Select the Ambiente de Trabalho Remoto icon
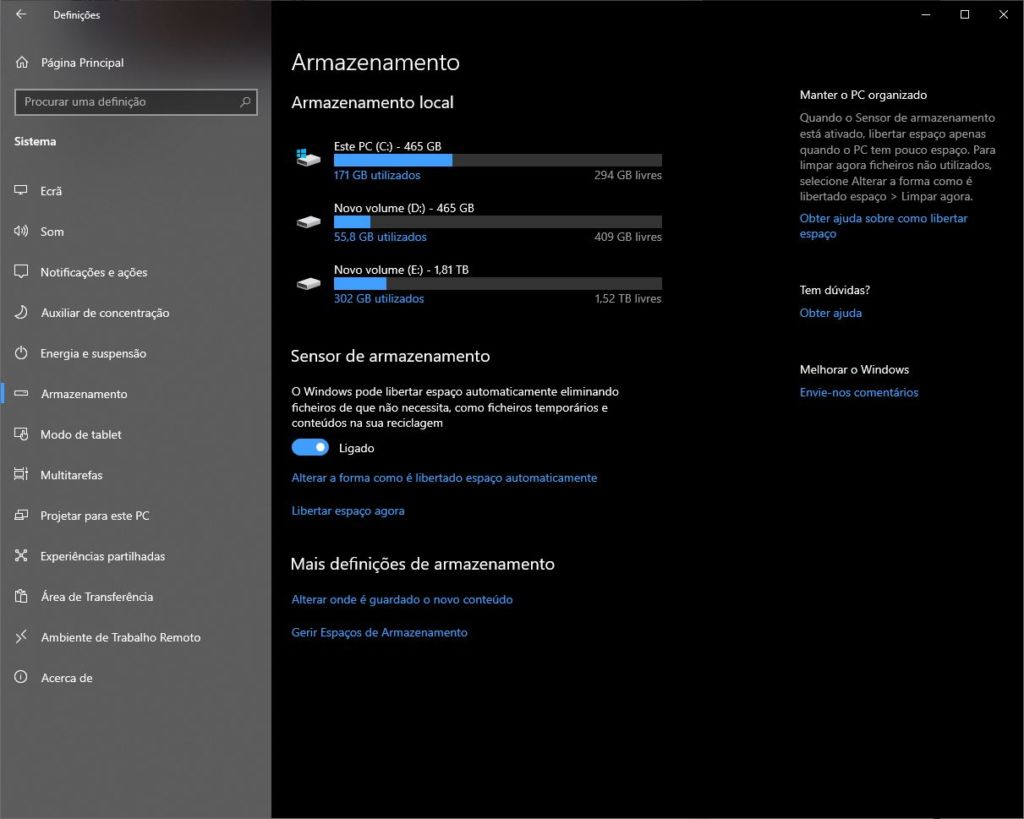The height and width of the screenshot is (819, 1024). (21, 636)
